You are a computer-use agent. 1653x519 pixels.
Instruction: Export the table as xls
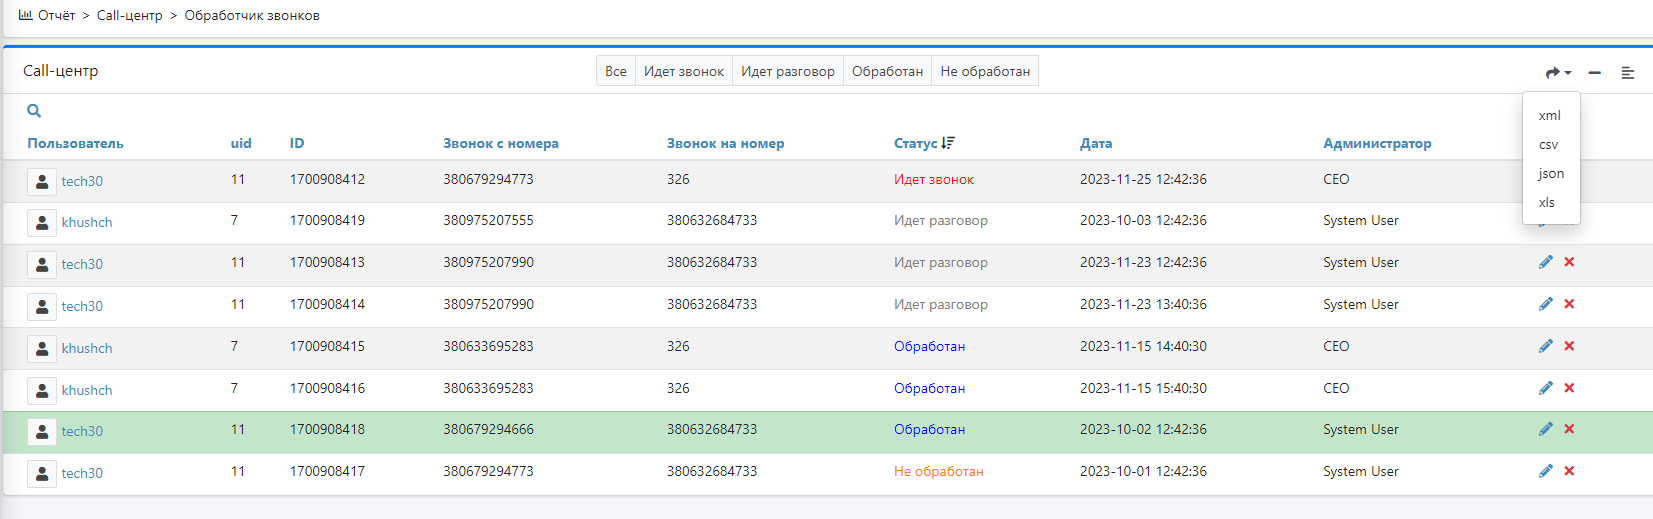coord(1547,203)
